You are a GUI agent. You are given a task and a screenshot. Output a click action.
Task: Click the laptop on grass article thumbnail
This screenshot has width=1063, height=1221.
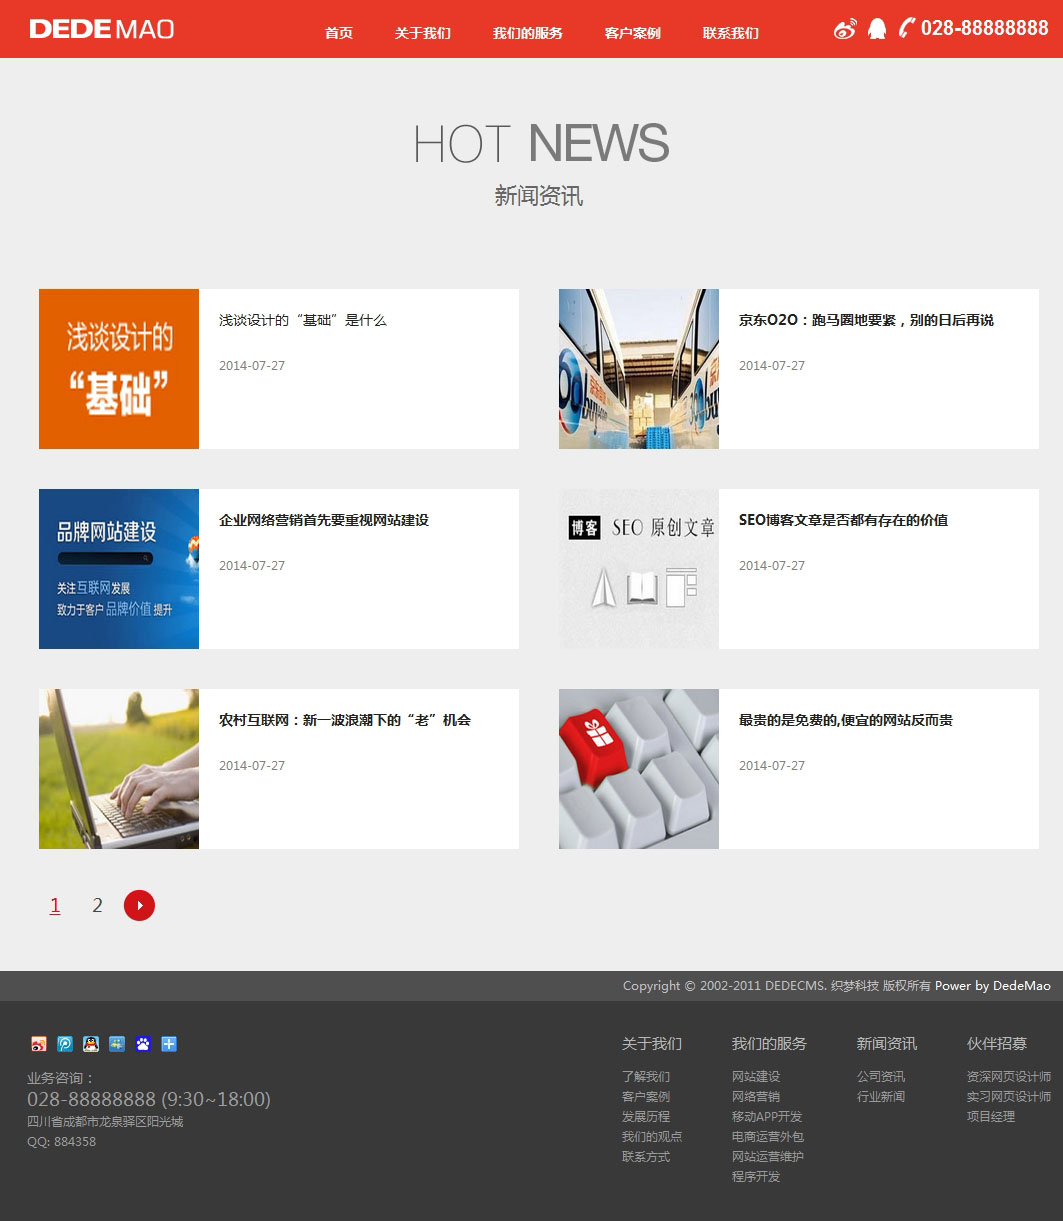[x=118, y=768]
